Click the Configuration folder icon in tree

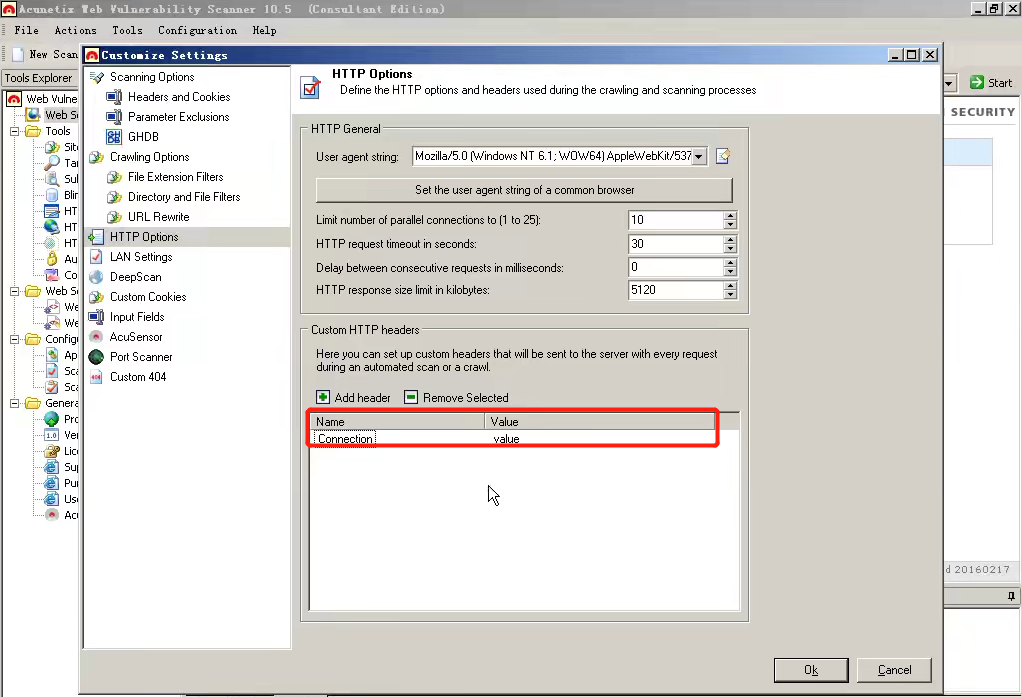coord(33,339)
